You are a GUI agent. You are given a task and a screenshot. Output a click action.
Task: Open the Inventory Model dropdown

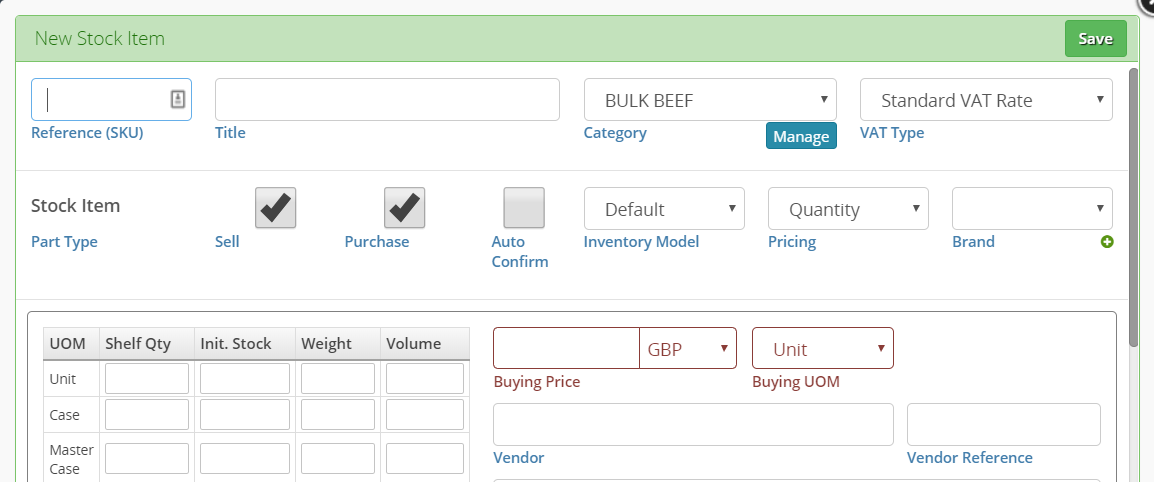664,209
